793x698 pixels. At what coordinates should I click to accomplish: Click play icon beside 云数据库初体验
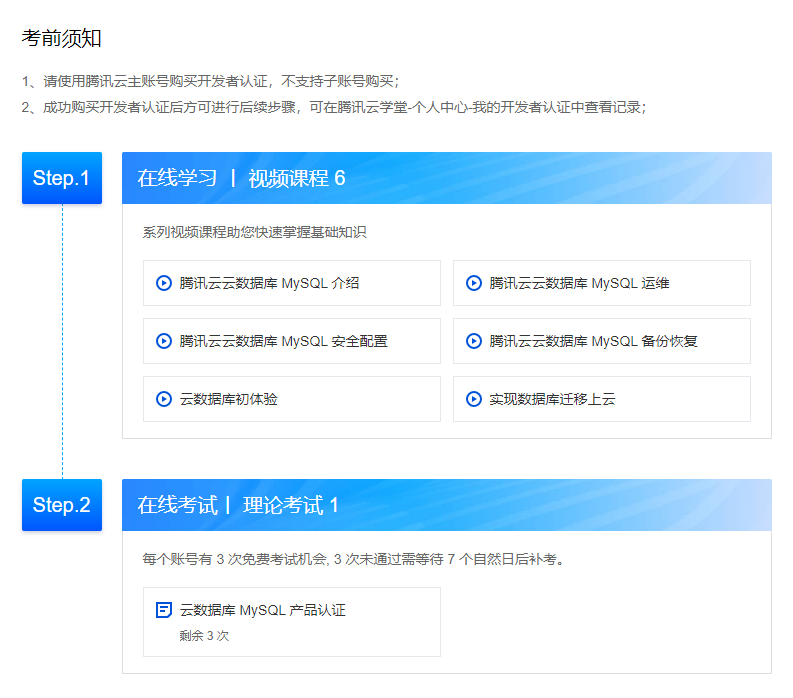click(163, 399)
